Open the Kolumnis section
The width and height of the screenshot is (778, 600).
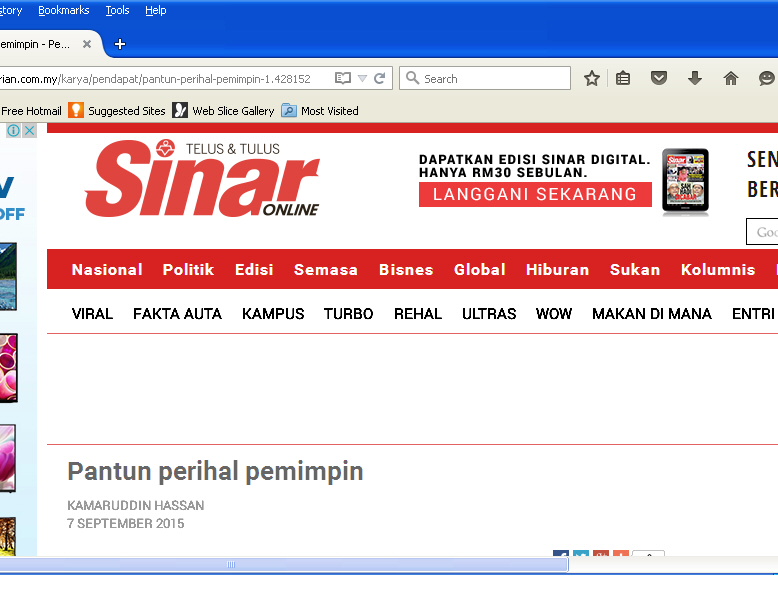(718, 269)
